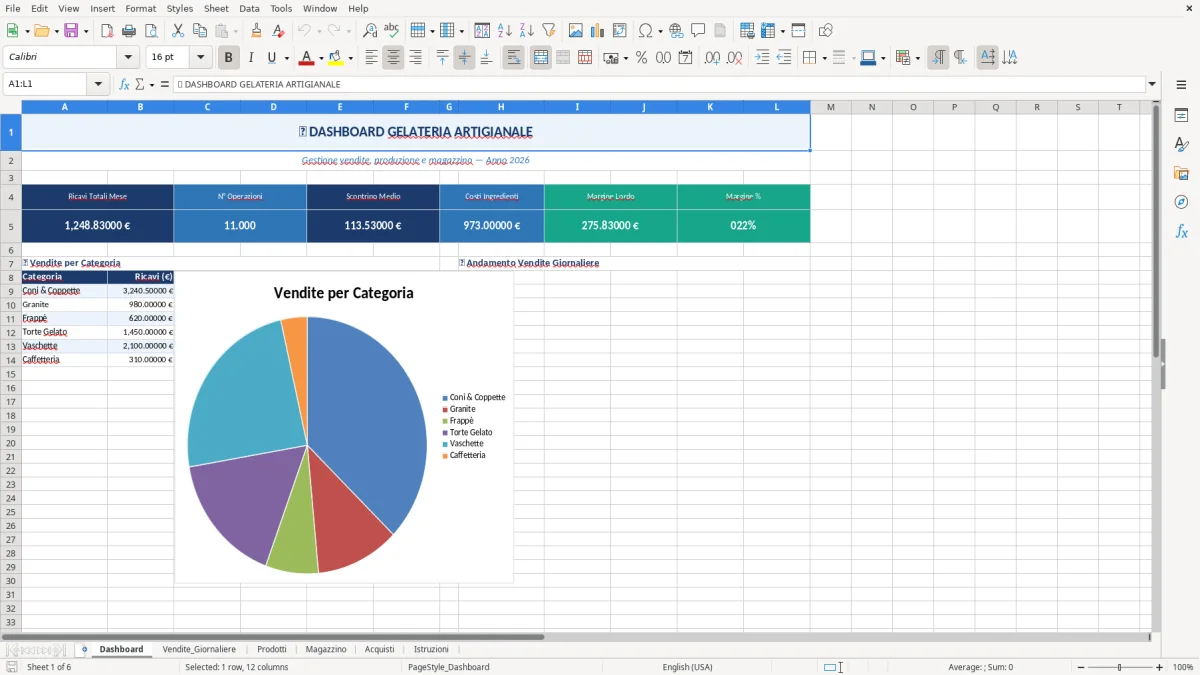1200x675 pixels.
Task: Click the Insert Image icon
Action: (576, 31)
